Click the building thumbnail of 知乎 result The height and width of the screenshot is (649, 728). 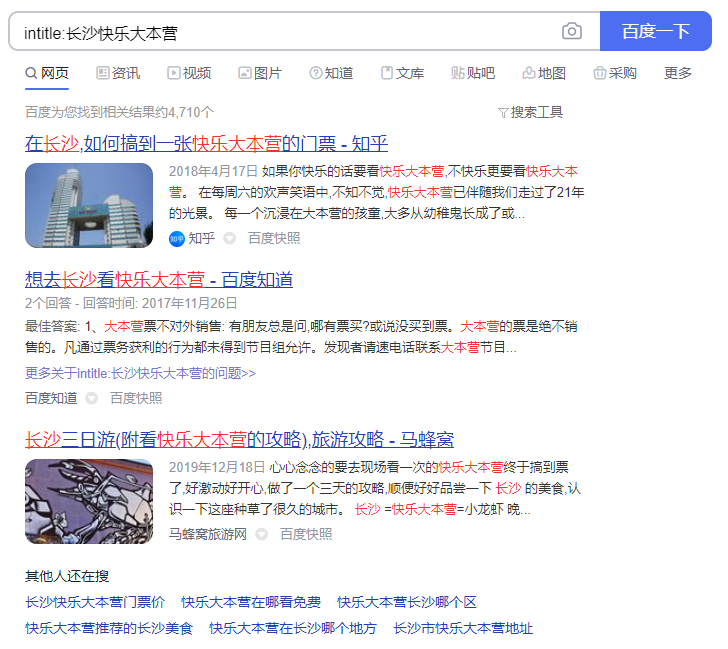click(89, 205)
